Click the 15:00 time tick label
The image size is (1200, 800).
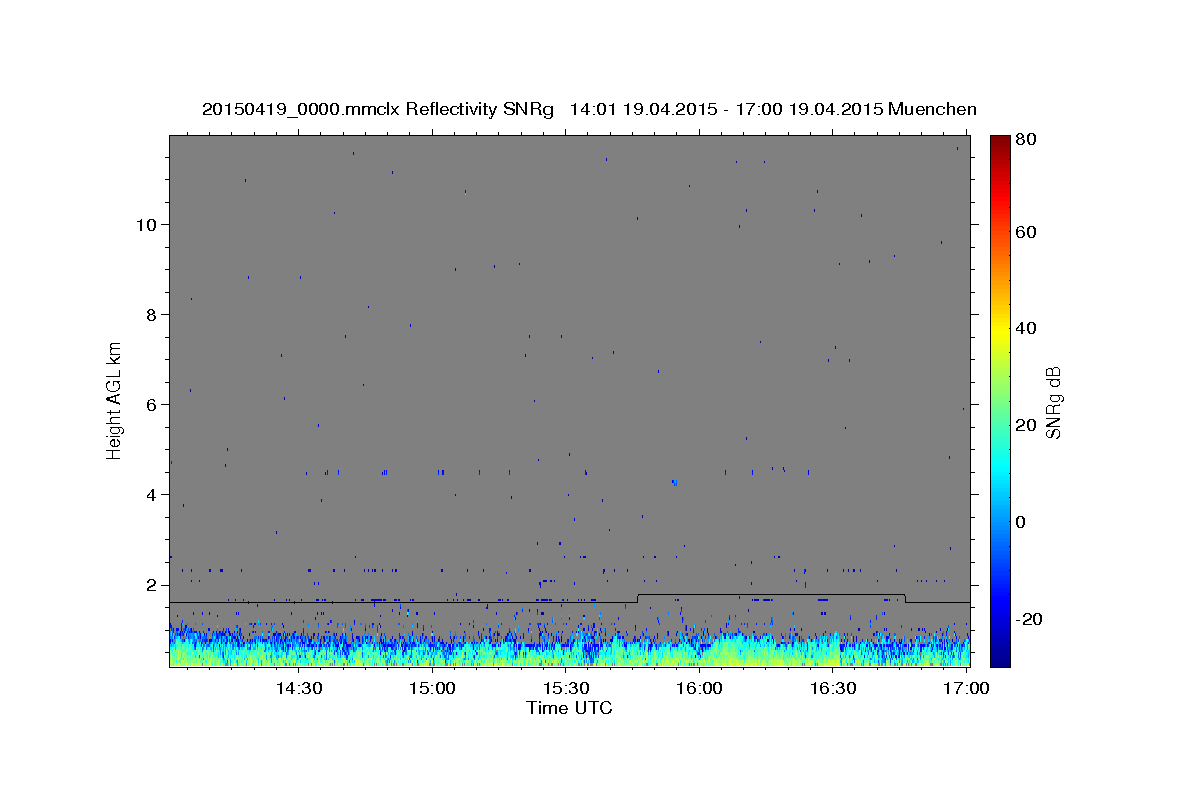(x=432, y=688)
